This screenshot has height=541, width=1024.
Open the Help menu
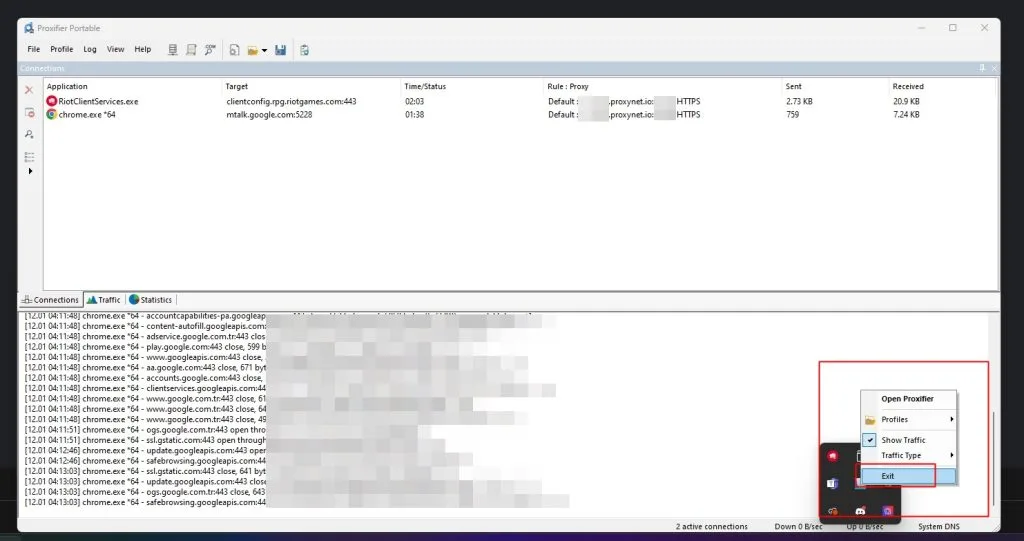click(x=142, y=49)
